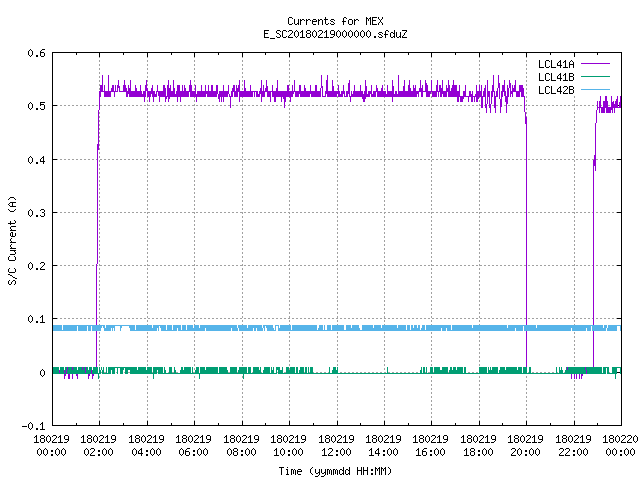This screenshot has width=640, height=480.
Task: Click the chart title 'Currents for MEX'
Action: (335, 21)
